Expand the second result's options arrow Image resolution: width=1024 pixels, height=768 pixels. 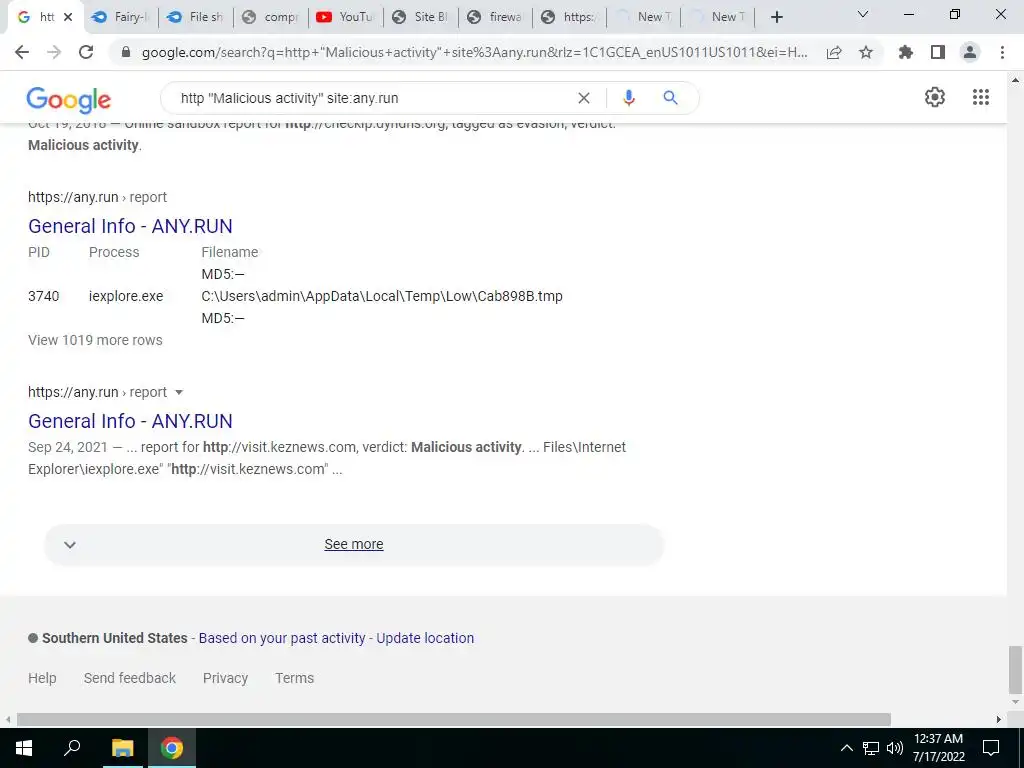[x=179, y=392]
